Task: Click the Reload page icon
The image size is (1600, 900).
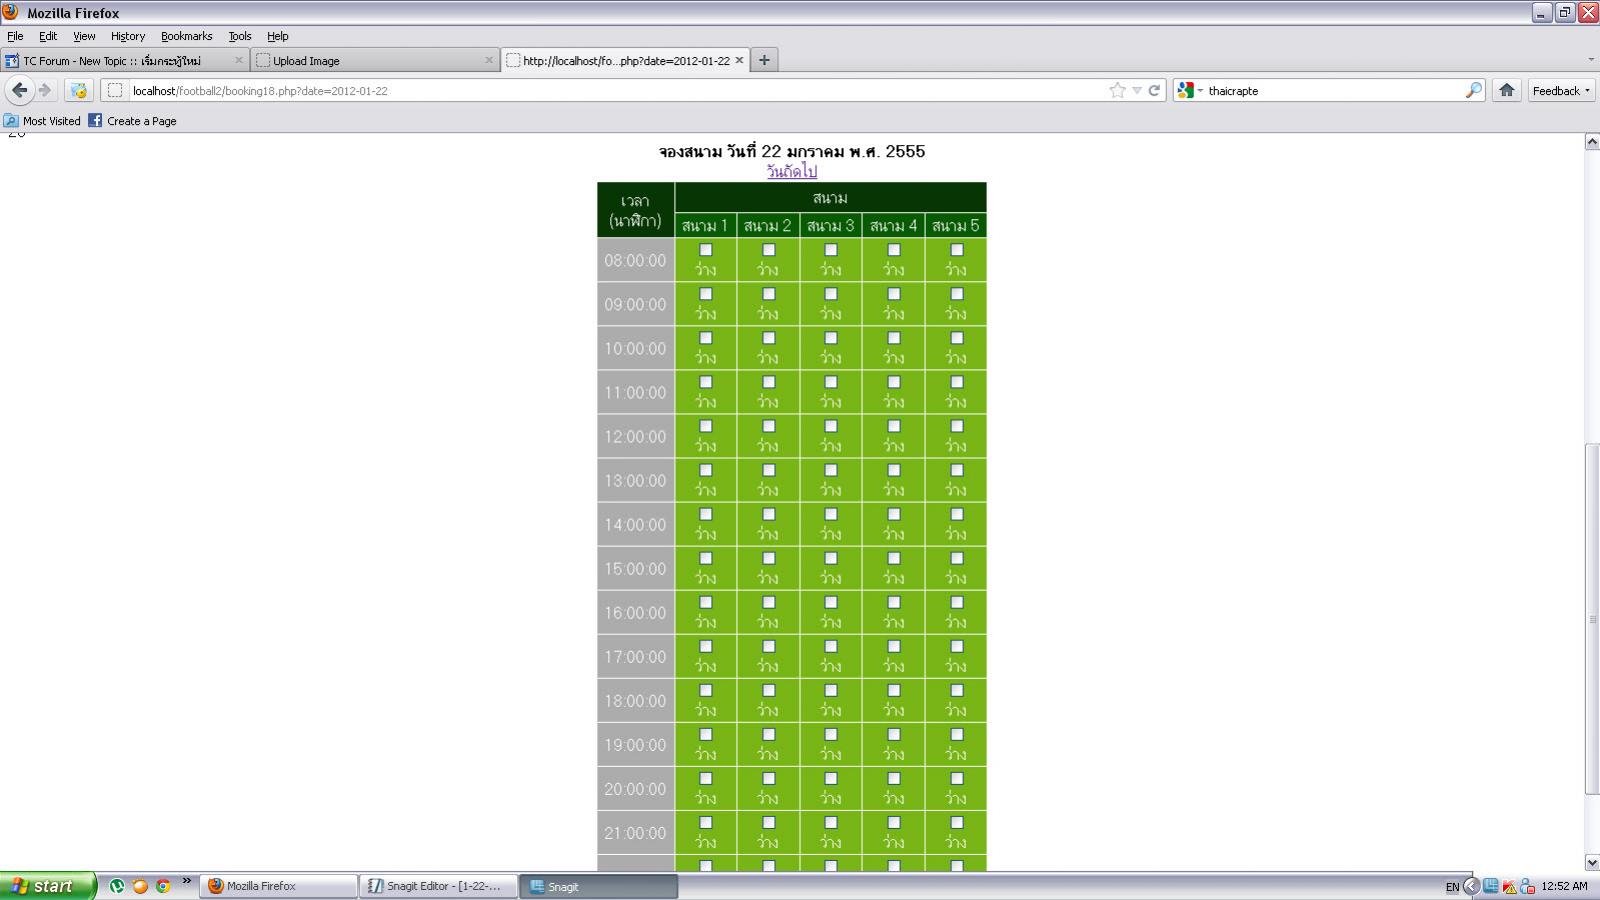Action: [1154, 90]
